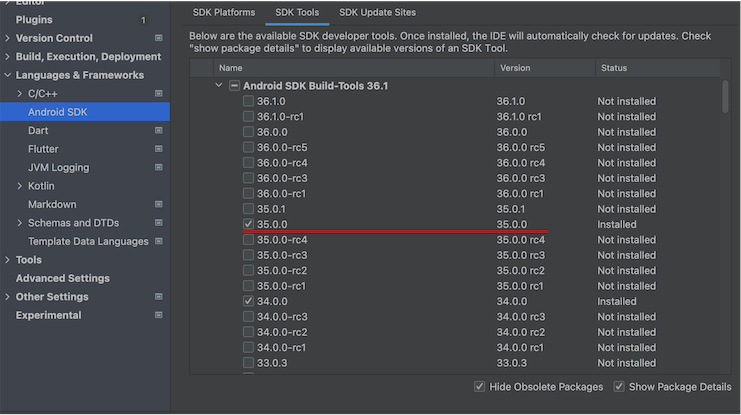Click the project-level icon beside Version Control
The height and width of the screenshot is (415, 741).
click(158, 38)
